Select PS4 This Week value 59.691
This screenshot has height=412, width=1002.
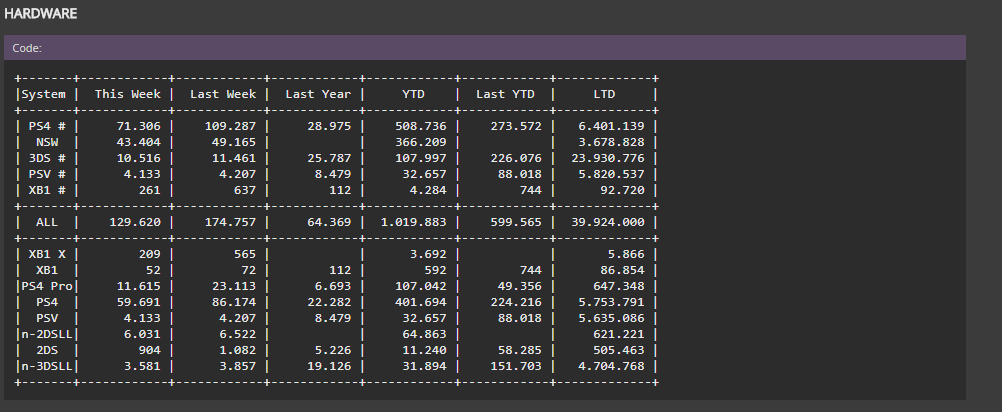tap(139, 302)
